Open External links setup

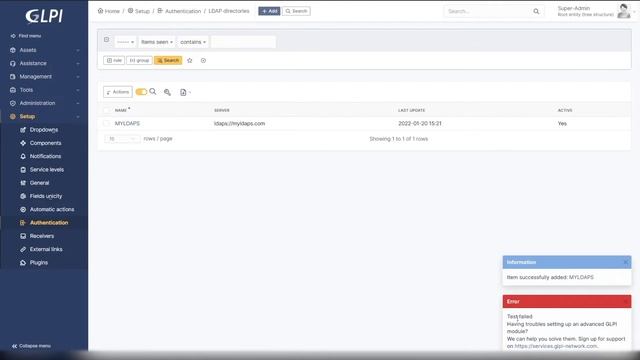[x=41, y=249]
